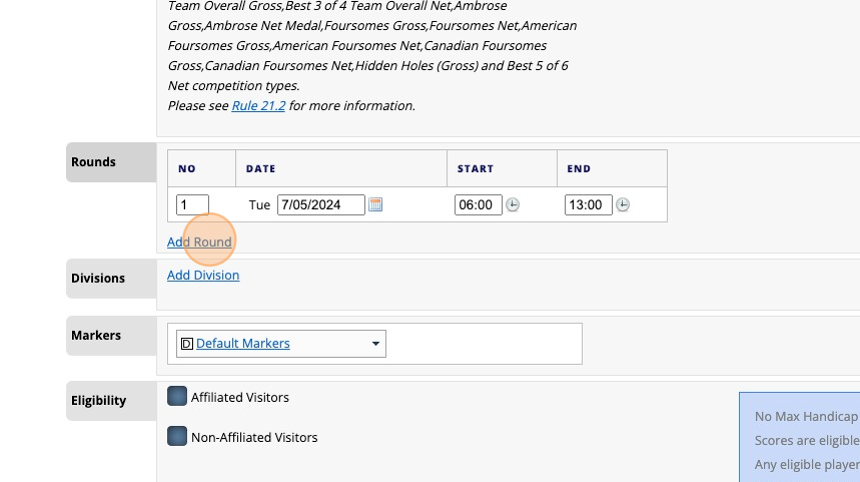Expand the Default Markers dropdown arrow
Image resolution: width=860 pixels, height=482 pixels.
(x=376, y=344)
